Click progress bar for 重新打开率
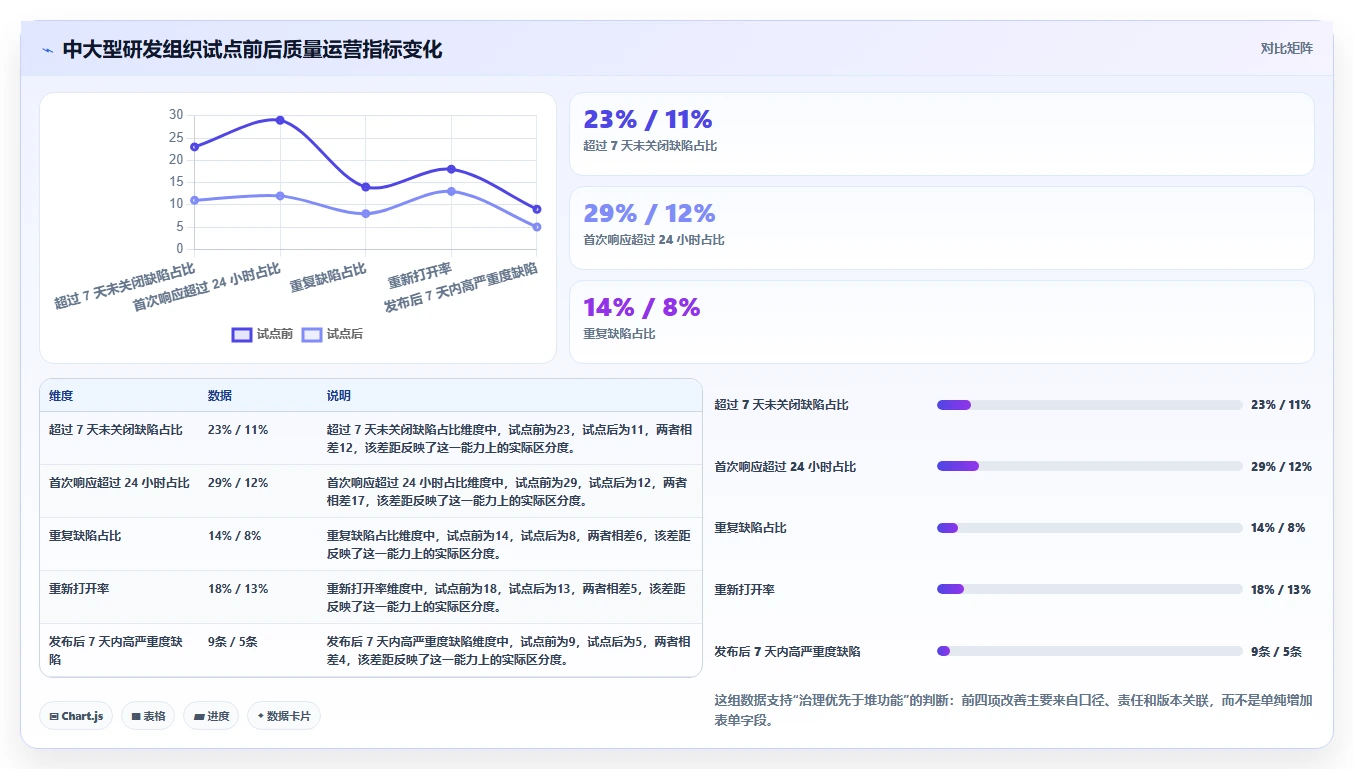This screenshot has height=769, width=1354. (1089, 589)
